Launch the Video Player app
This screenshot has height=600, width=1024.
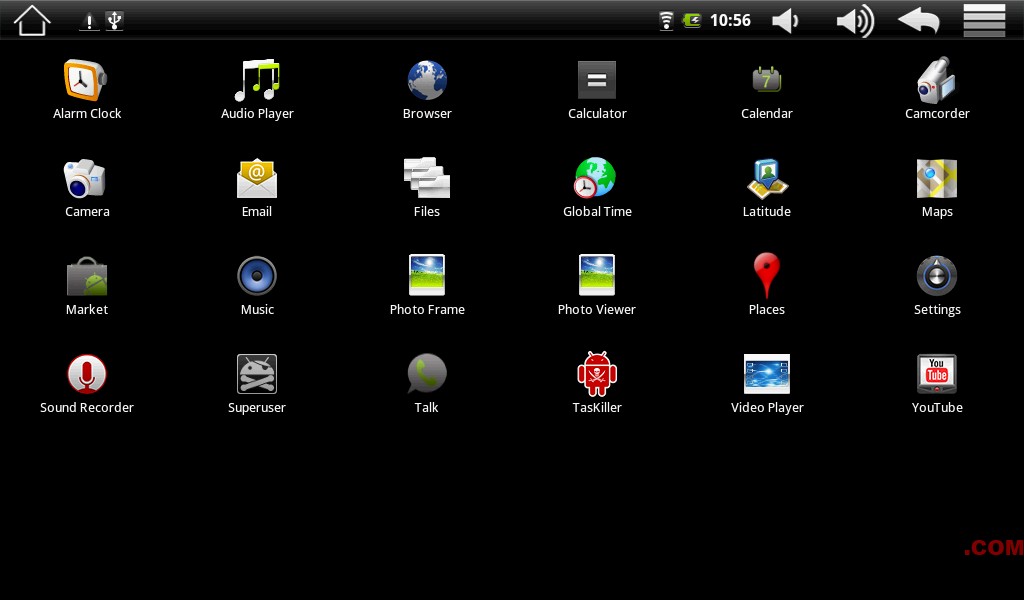tap(767, 374)
